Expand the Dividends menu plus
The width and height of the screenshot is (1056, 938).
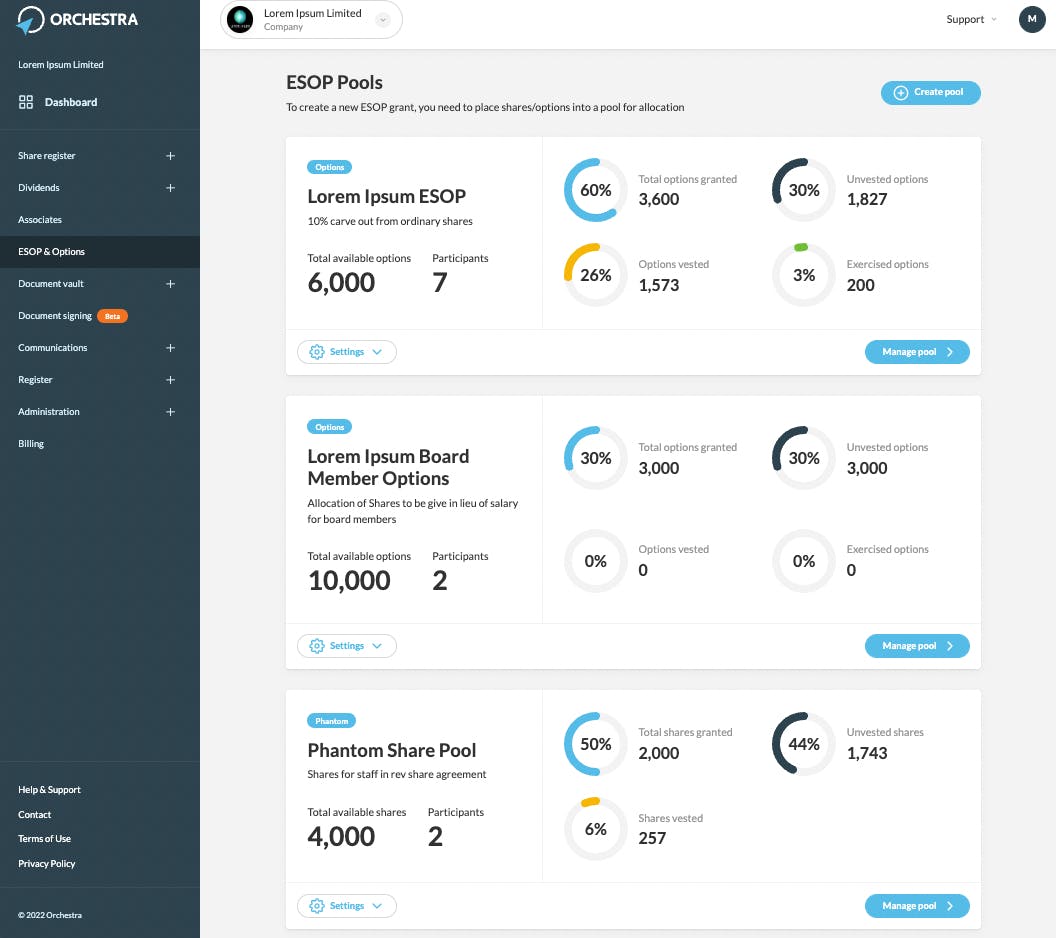tap(170, 188)
